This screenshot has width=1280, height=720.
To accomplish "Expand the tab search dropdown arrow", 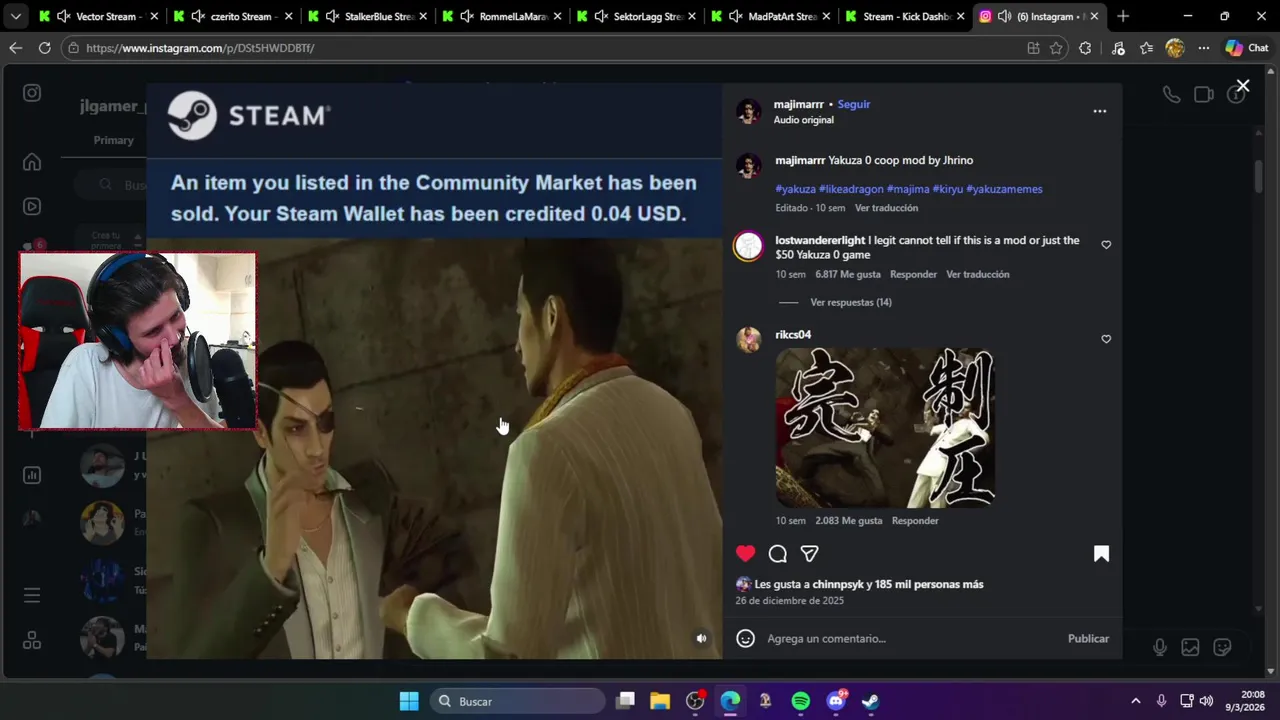I will coord(15,16).
